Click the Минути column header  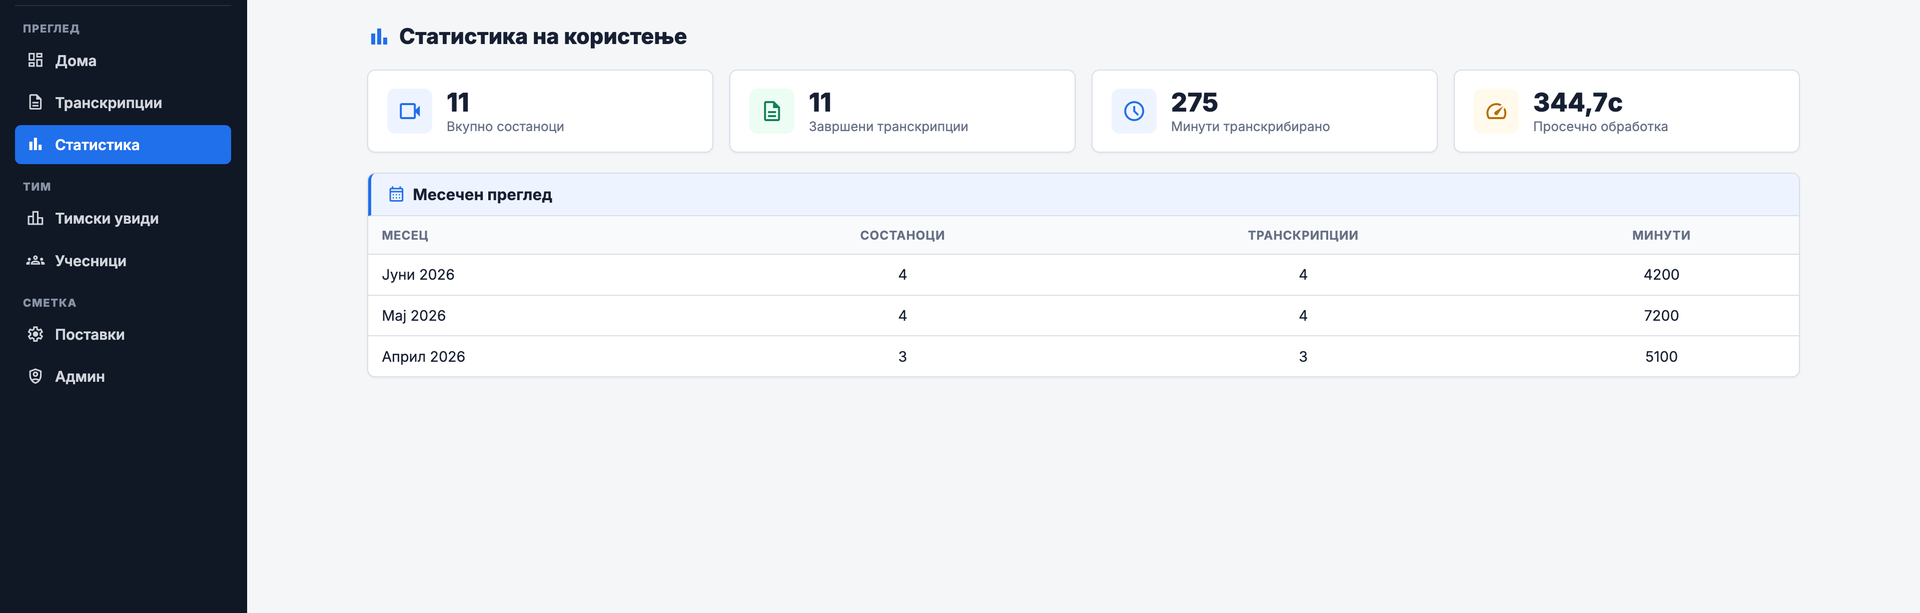(1661, 235)
